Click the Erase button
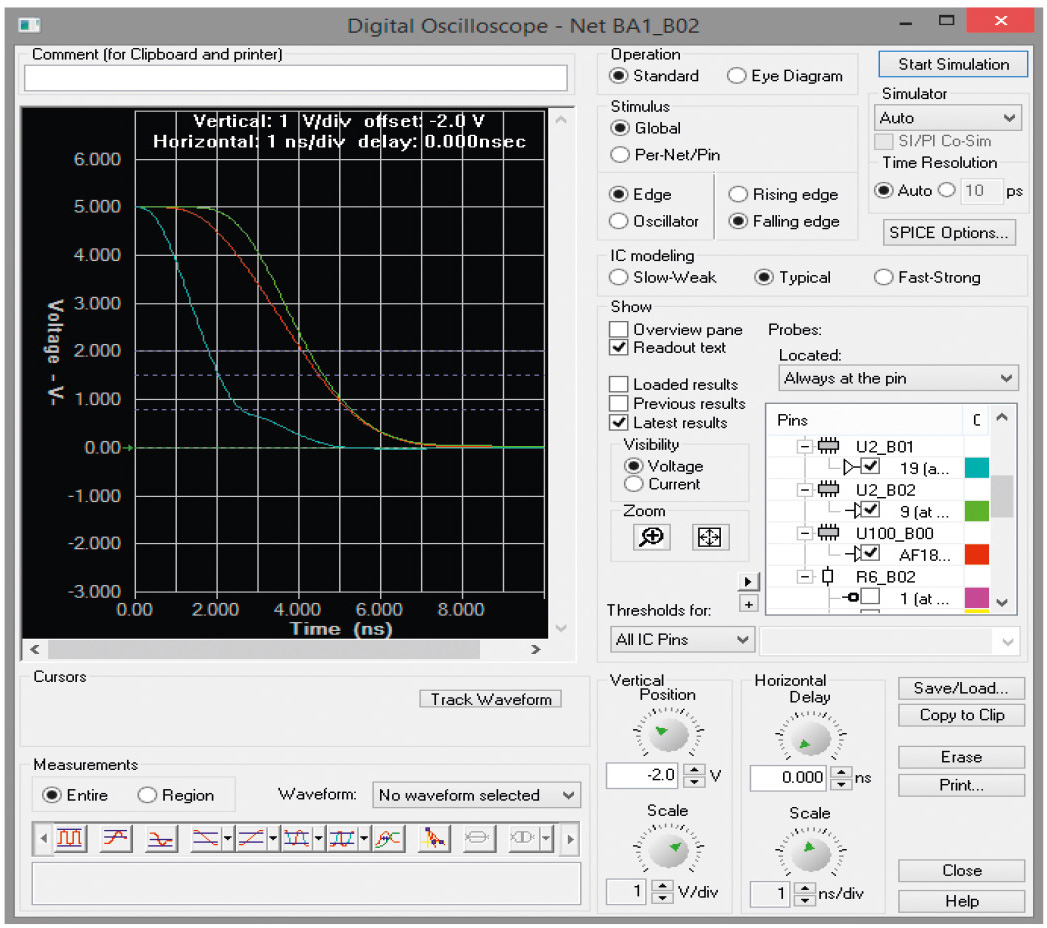This screenshot has height=928, width=1047. (962, 757)
